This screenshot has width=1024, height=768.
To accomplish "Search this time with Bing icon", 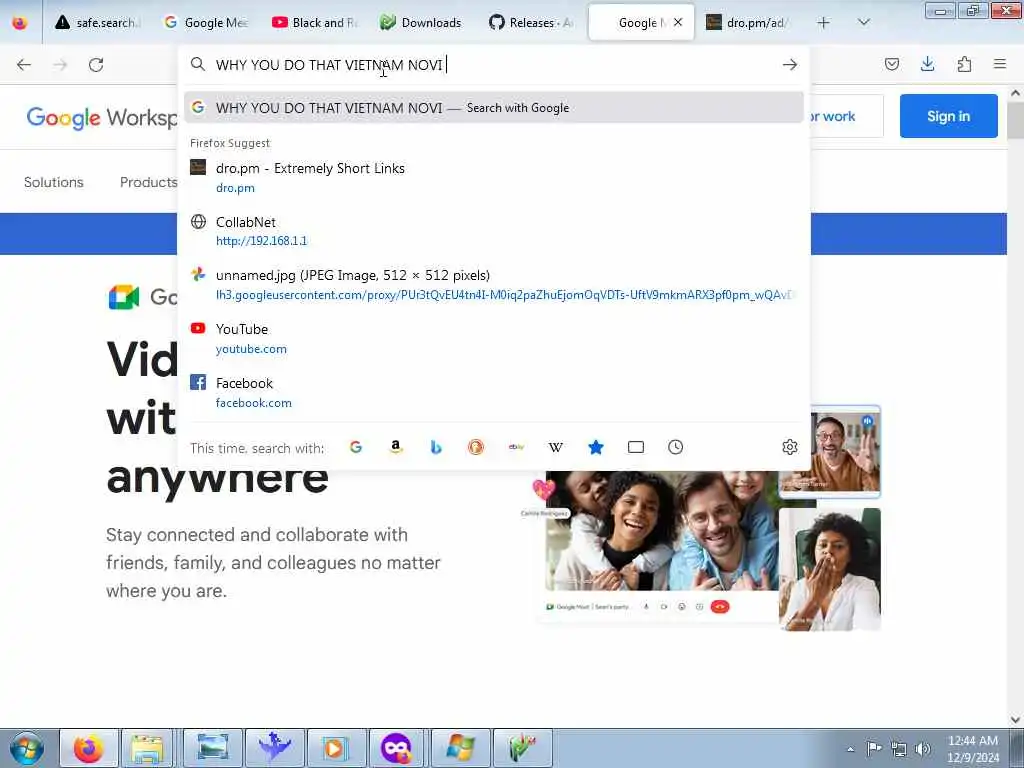I will point(436,447).
